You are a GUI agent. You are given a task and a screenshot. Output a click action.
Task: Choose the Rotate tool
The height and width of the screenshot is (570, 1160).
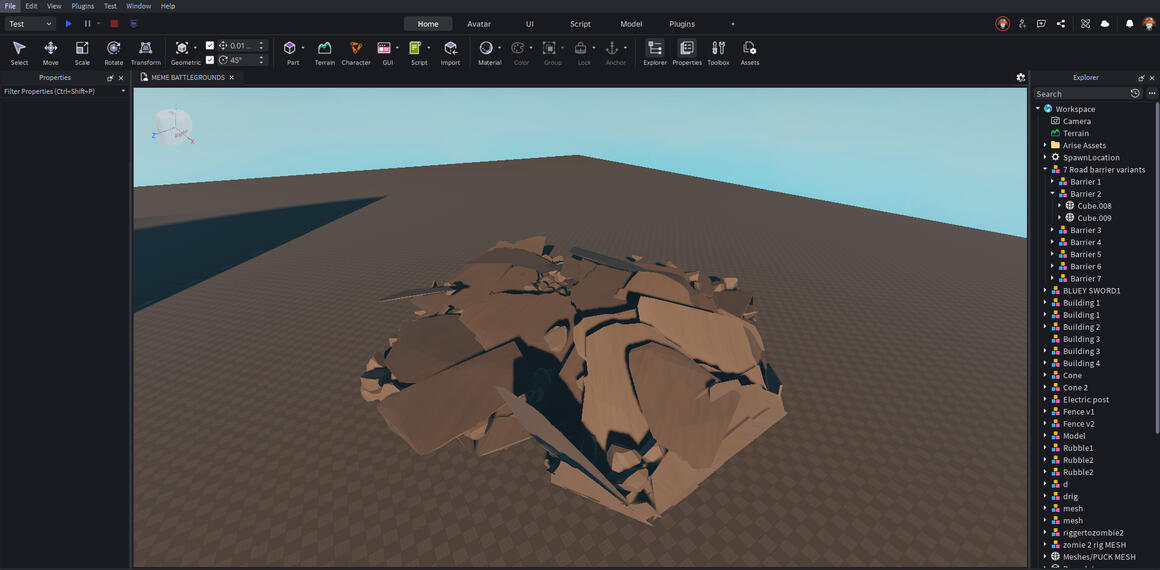click(114, 53)
